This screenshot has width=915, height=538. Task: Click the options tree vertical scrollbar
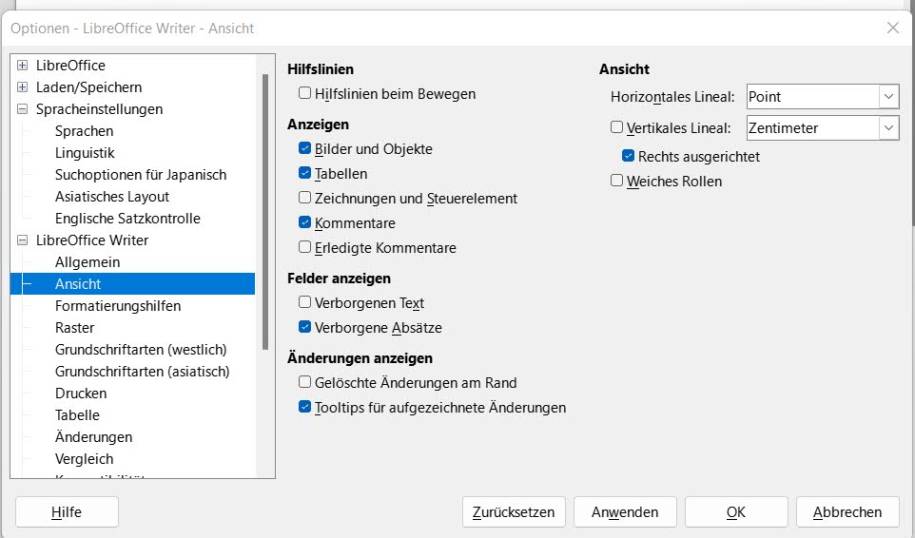(x=266, y=212)
